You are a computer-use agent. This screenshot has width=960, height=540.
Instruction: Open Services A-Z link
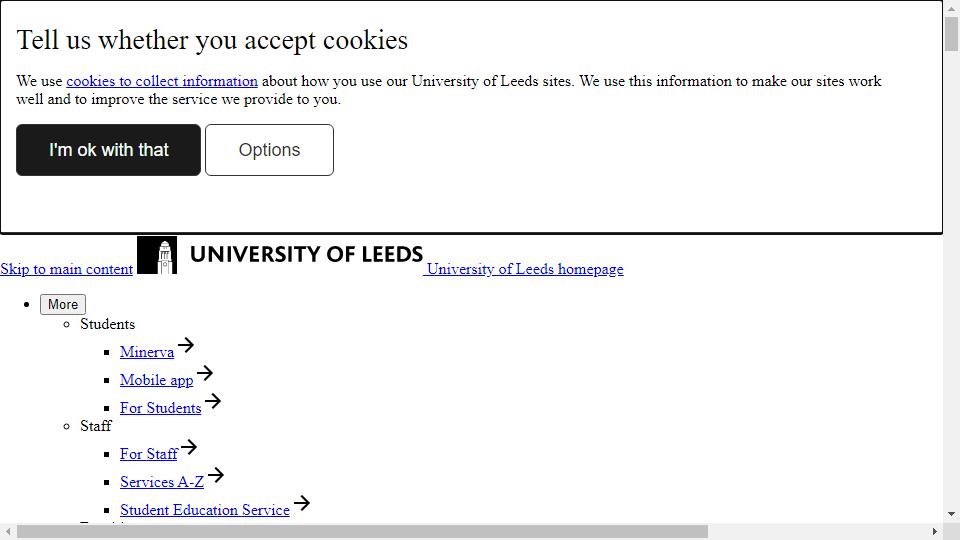coord(162,482)
